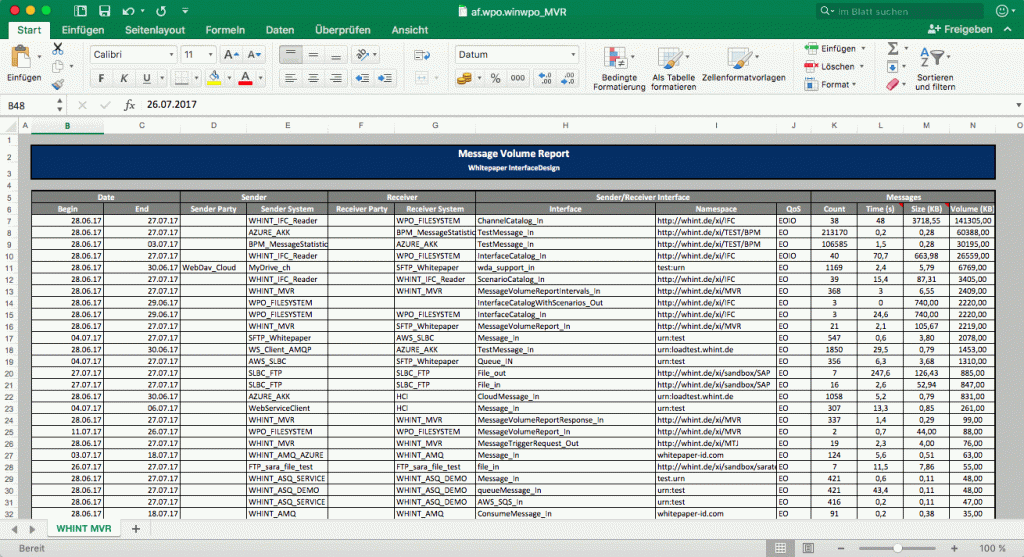The width and height of the screenshot is (1024, 557).
Task: Increase indent icon
Action: pos(385,78)
